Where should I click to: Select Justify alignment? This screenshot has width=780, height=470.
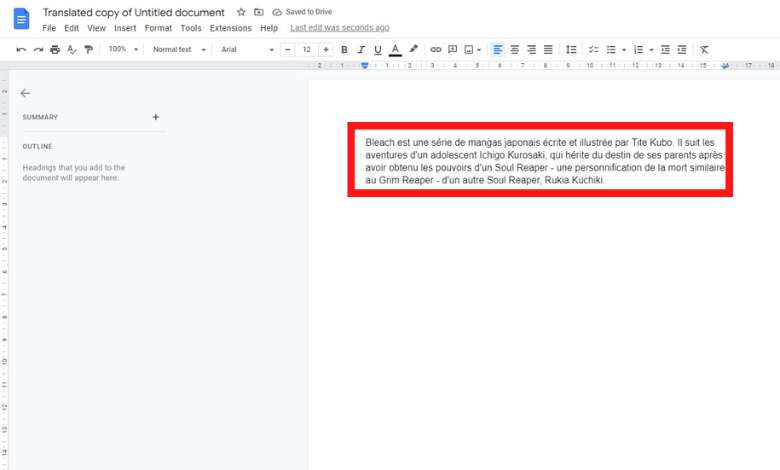[548, 50]
